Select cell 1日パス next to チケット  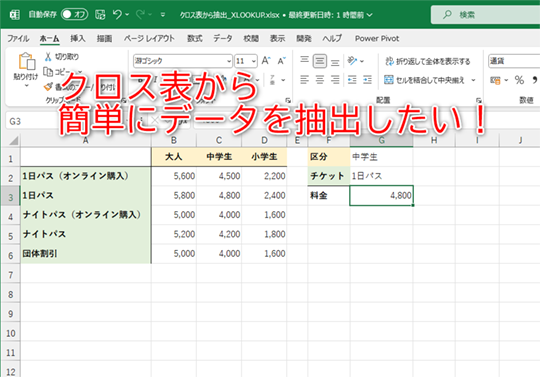point(382,176)
